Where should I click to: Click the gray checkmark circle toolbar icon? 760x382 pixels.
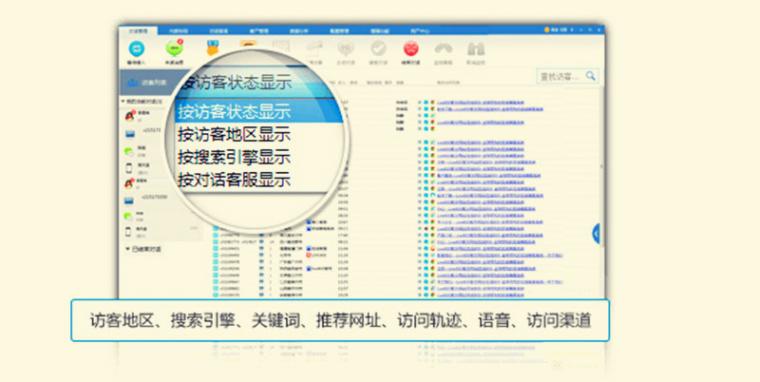click(378, 48)
